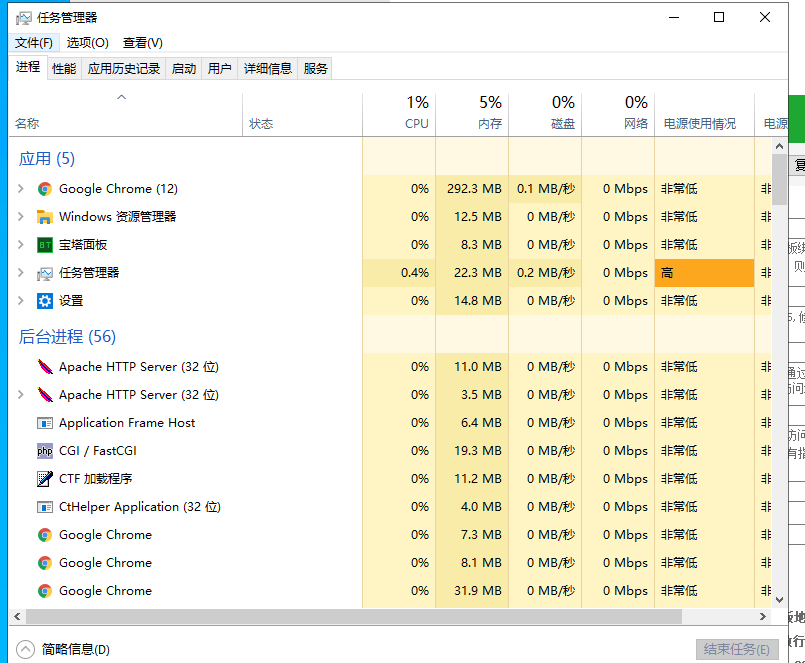805x663 pixels.
Task: Sort by the 网络 column header
Action: coord(618,114)
